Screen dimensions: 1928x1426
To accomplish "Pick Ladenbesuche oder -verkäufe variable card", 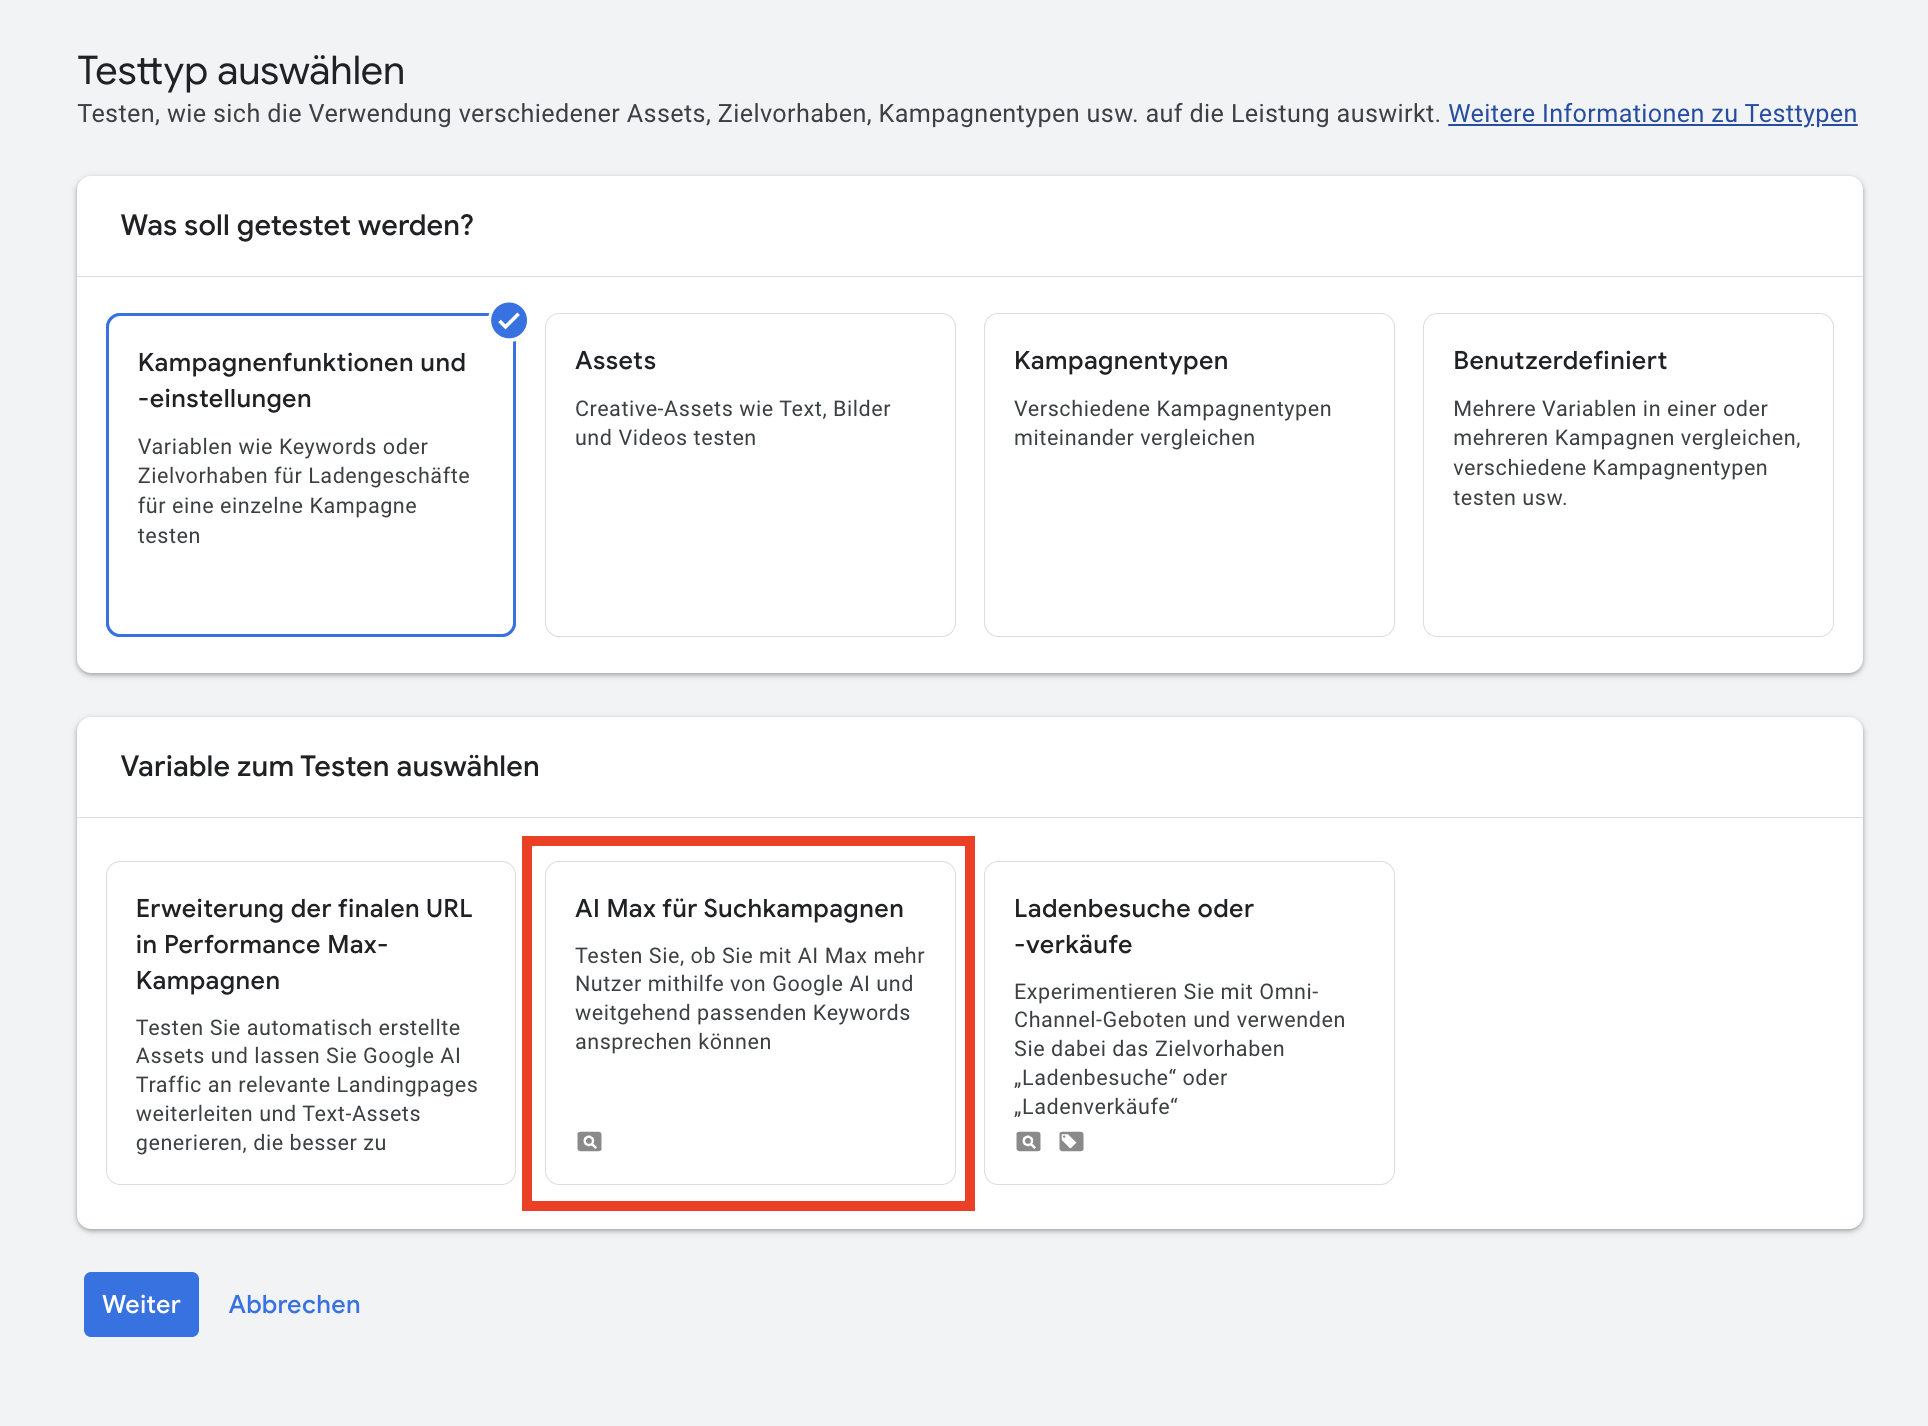I will click(x=1189, y=1023).
